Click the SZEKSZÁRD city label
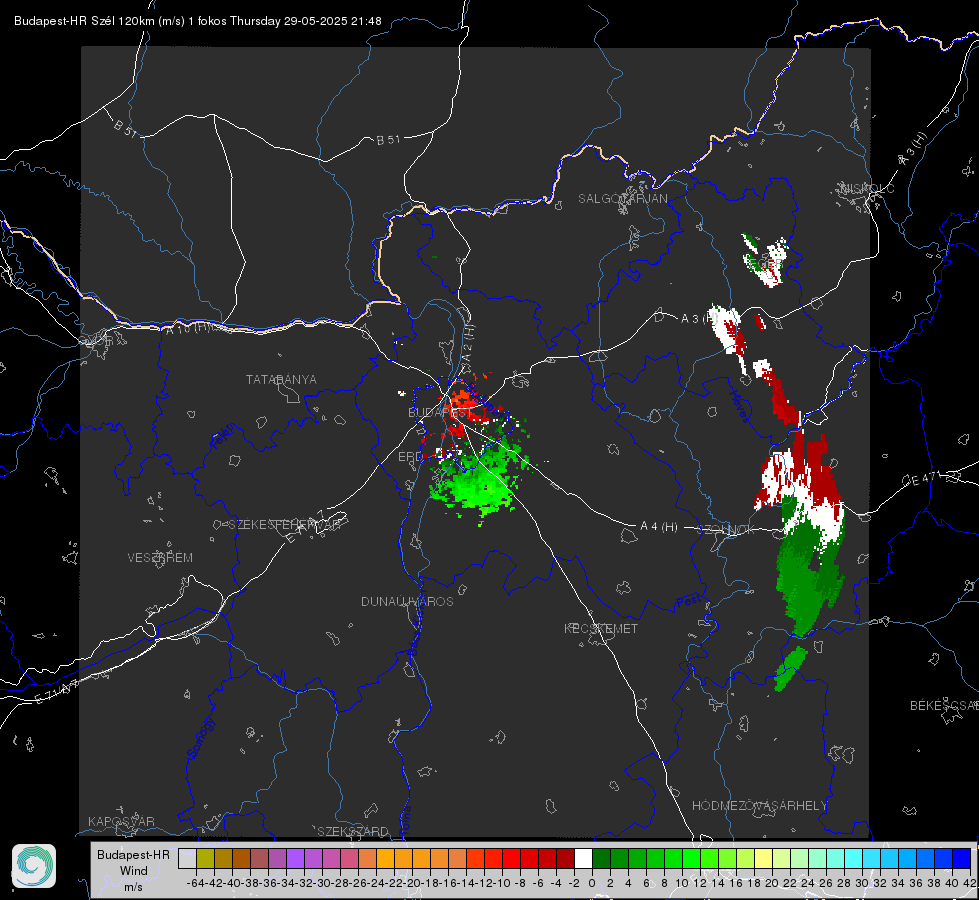The image size is (979, 900). coord(353,832)
